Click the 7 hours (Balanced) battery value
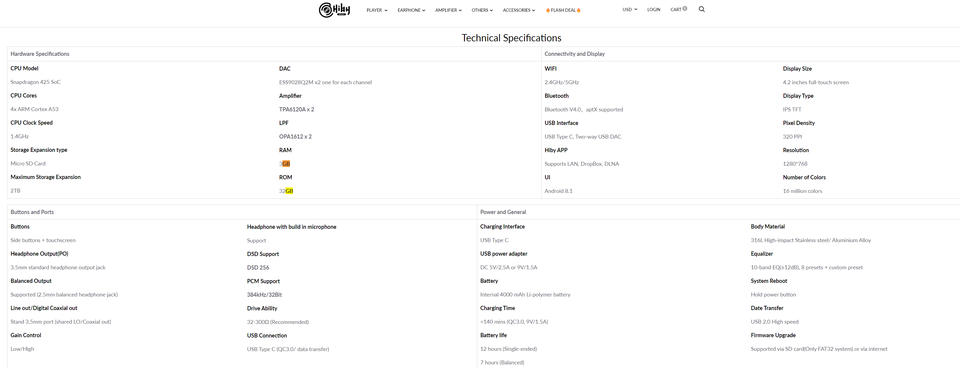960x368 pixels. tap(502, 362)
